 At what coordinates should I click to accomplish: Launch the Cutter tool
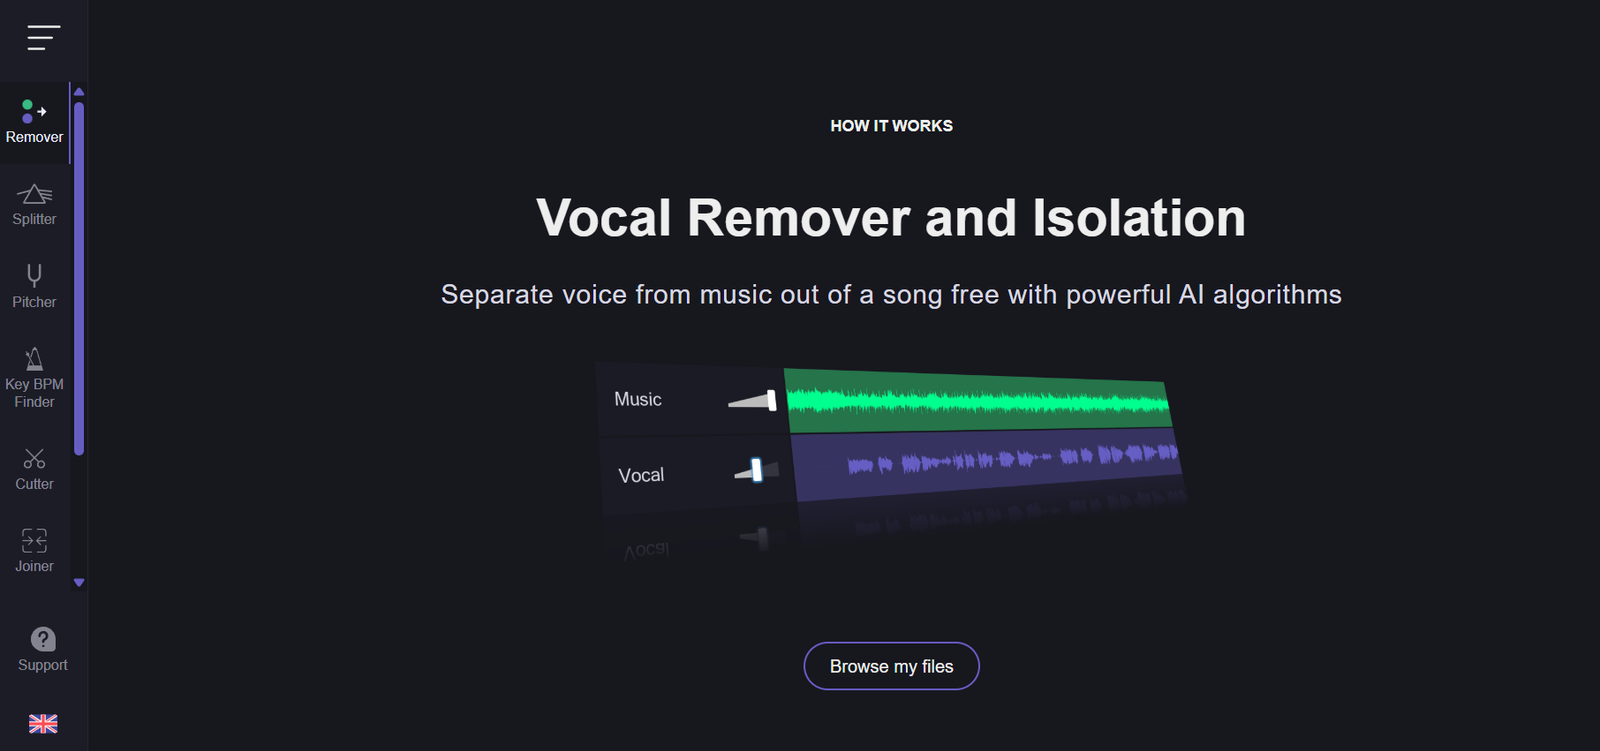(x=34, y=470)
